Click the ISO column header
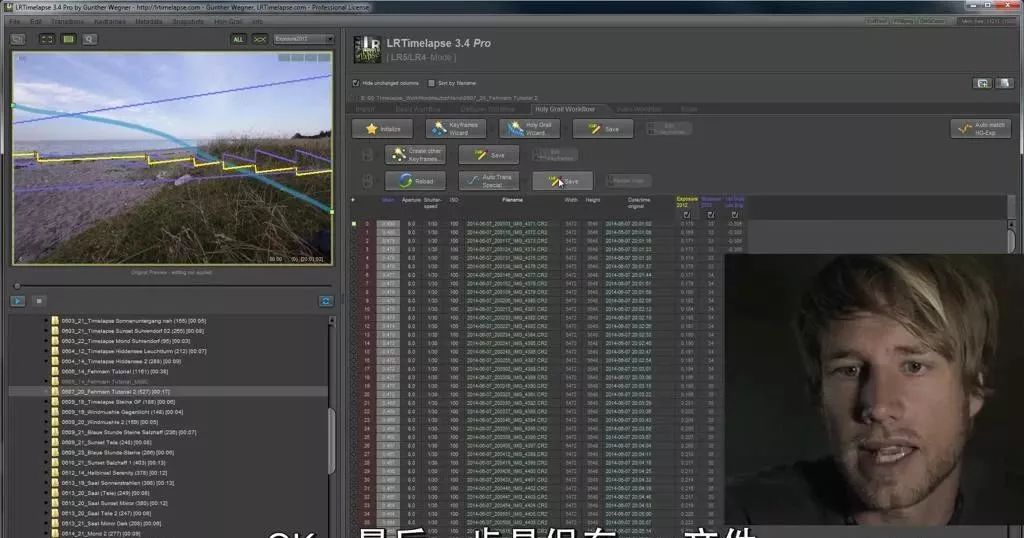 pyautogui.click(x=454, y=200)
